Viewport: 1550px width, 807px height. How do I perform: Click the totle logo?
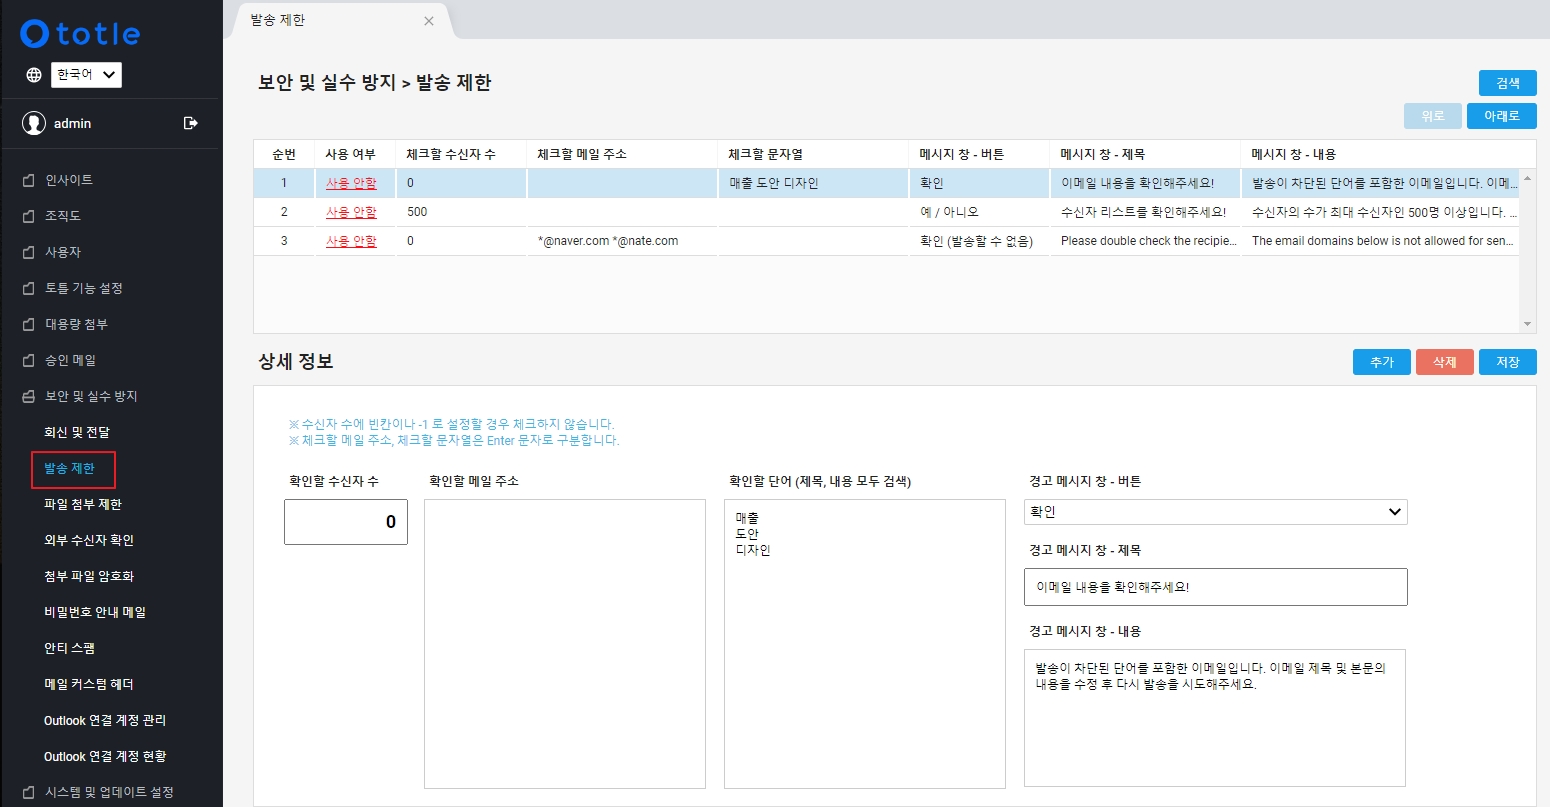point(81,34)
